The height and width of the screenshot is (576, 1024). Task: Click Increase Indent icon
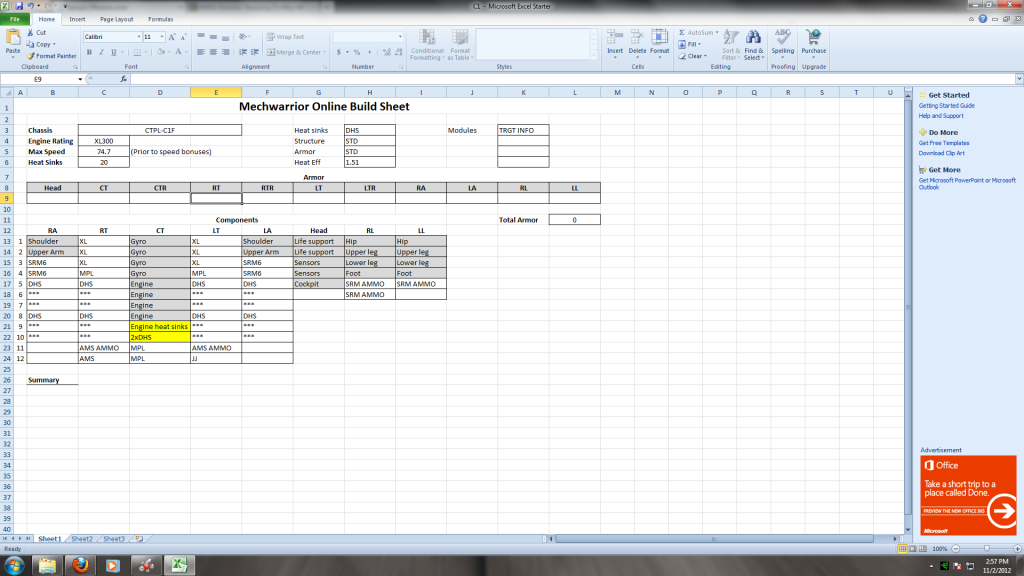[255, 52]
